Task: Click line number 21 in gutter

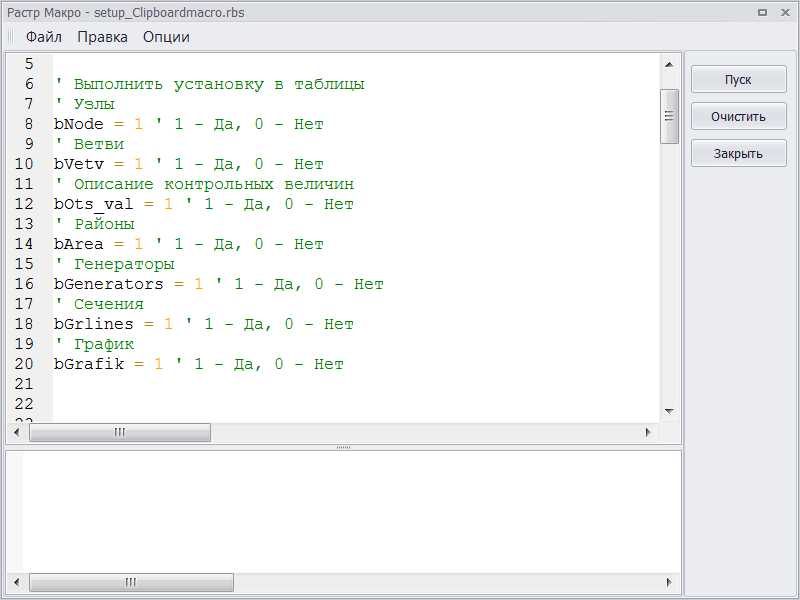Action: click(x=24, y=384)
